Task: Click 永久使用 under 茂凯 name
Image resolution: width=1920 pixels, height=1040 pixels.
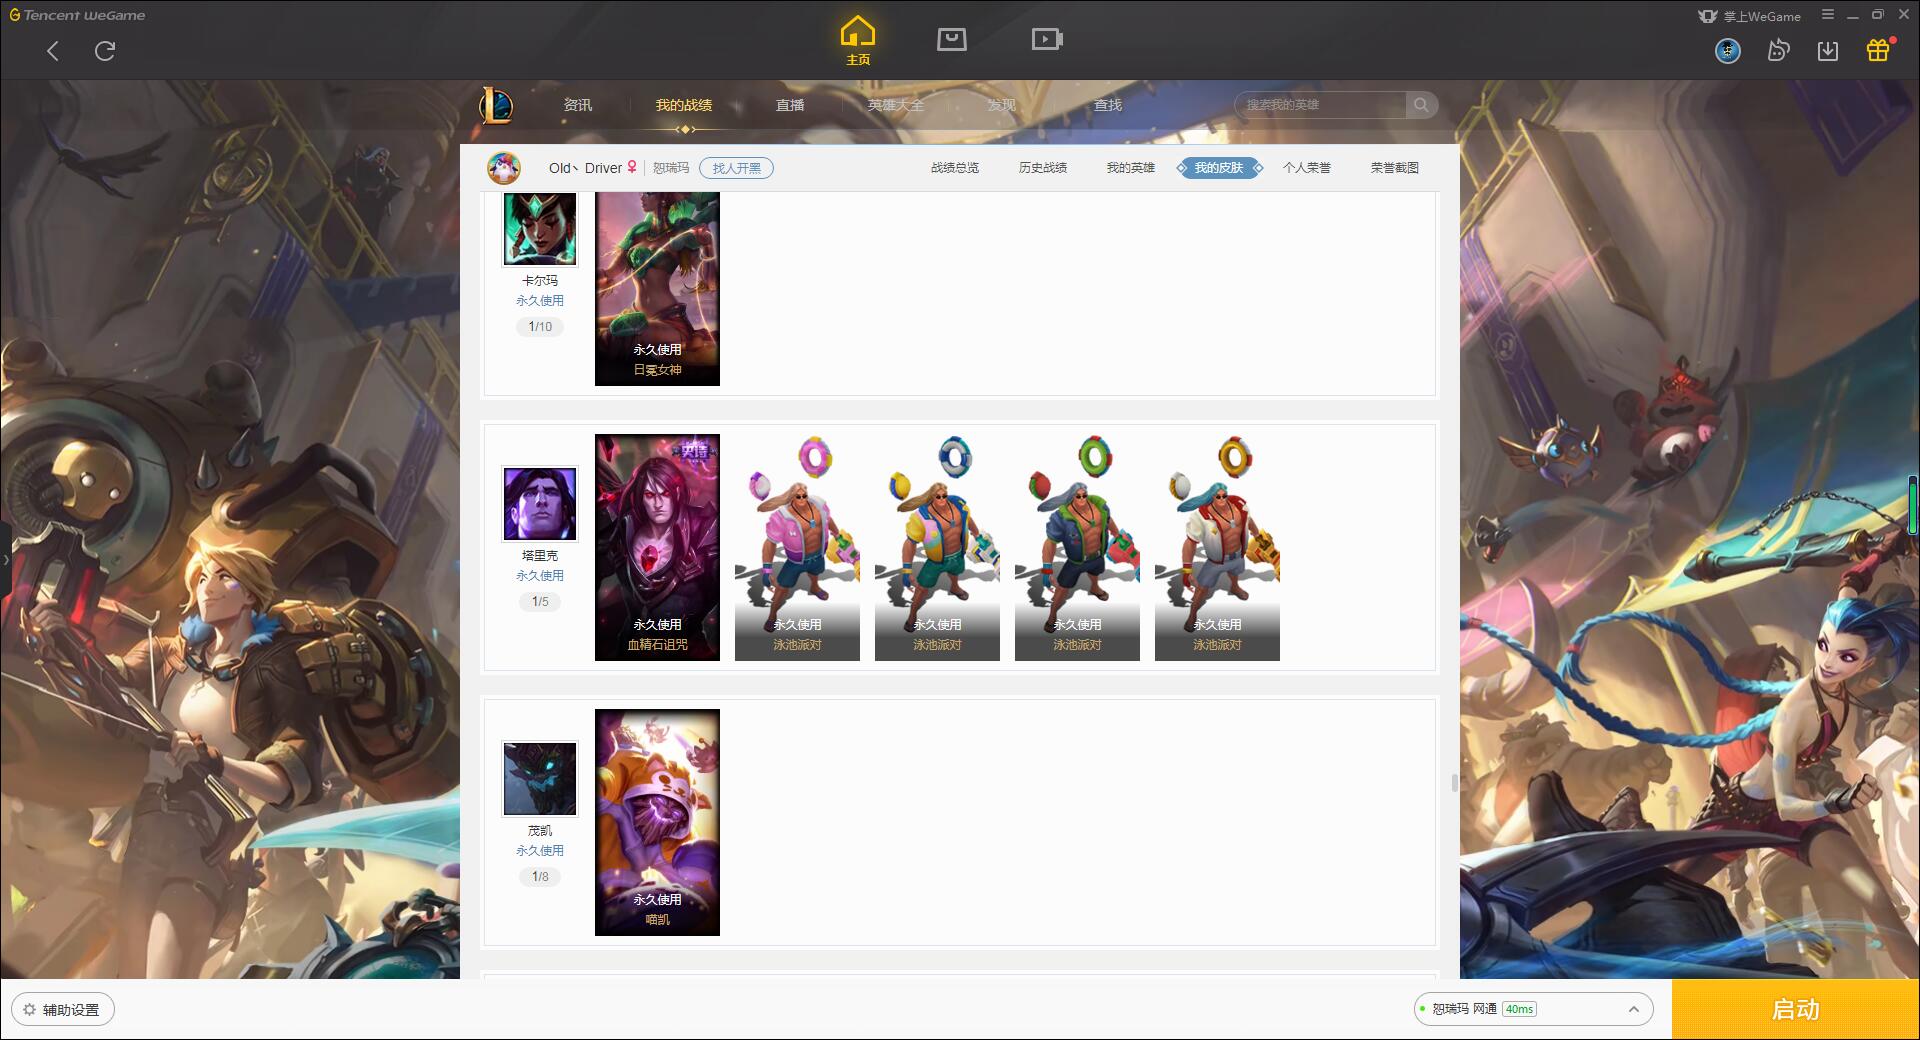Action: pyautogui.click(x=540, y=851)
